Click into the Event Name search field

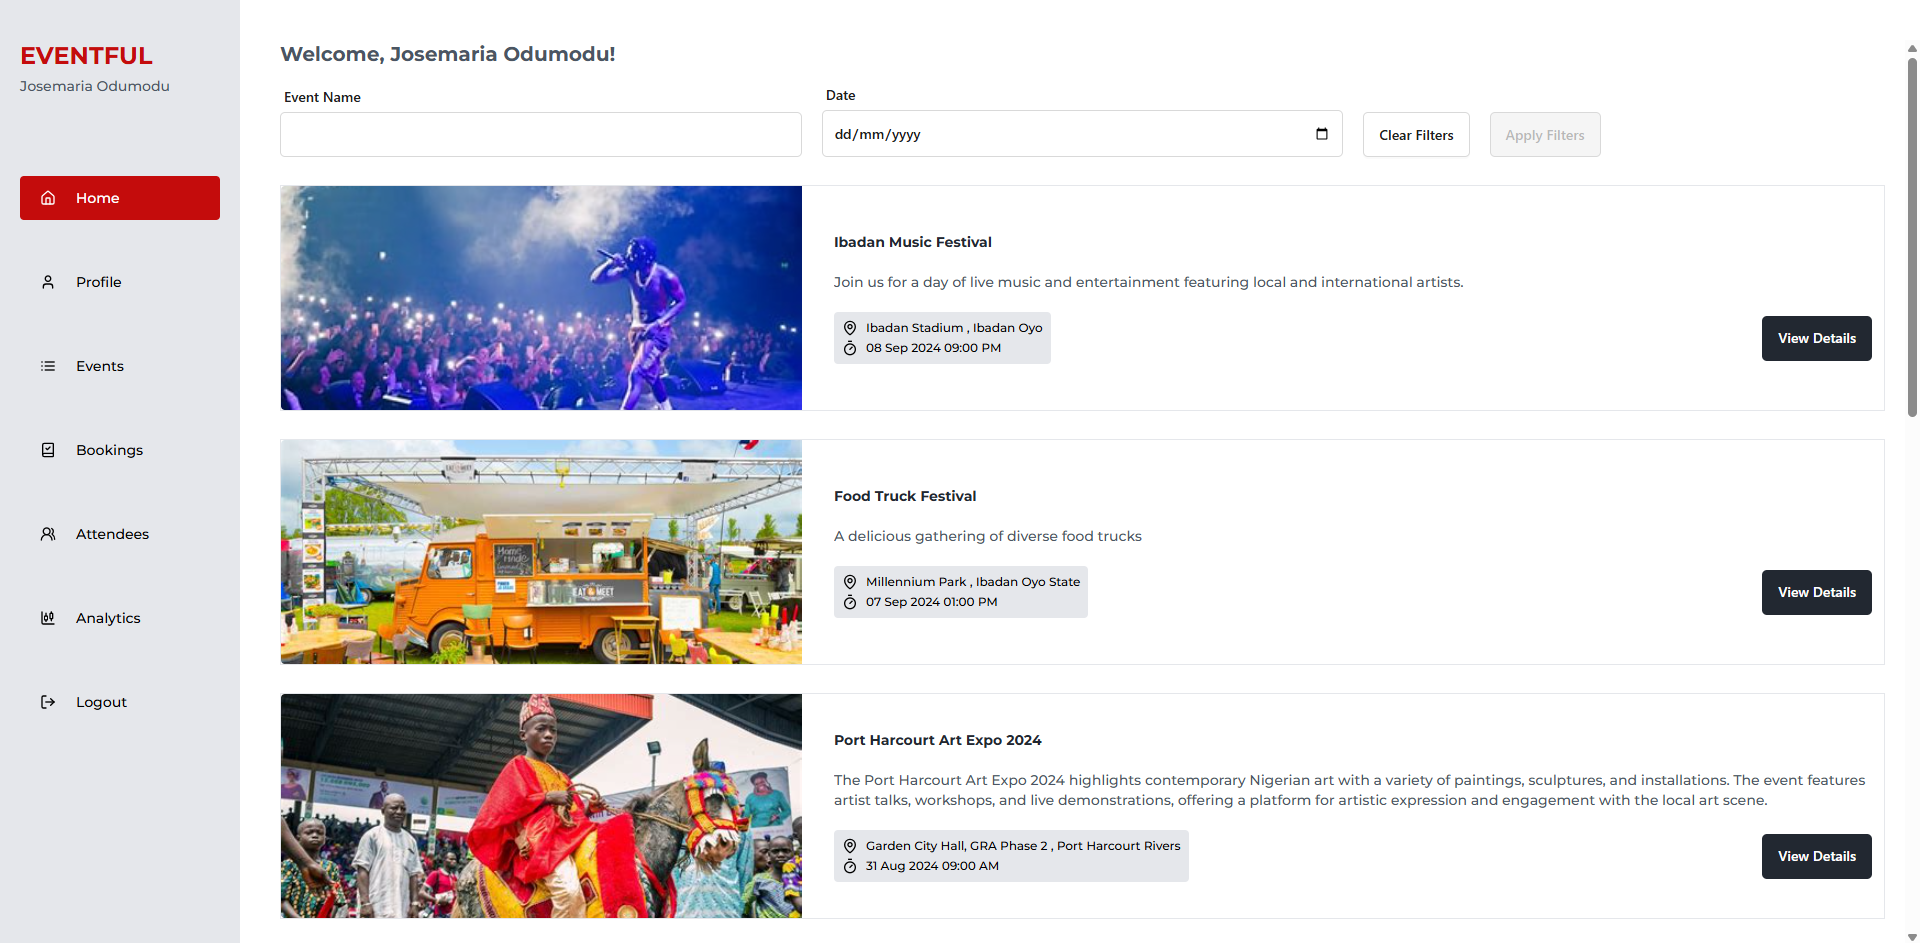540,134
